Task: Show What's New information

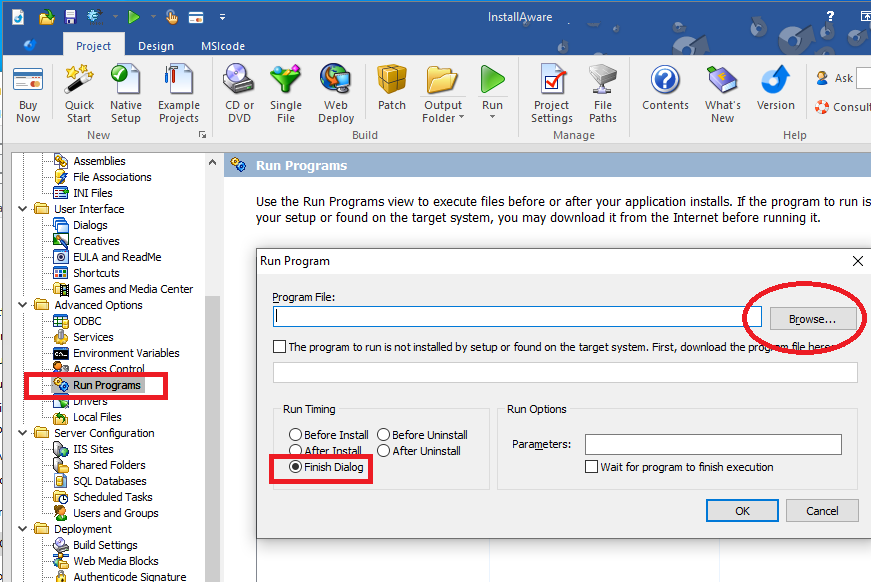Action: click(x=722, y=94)
